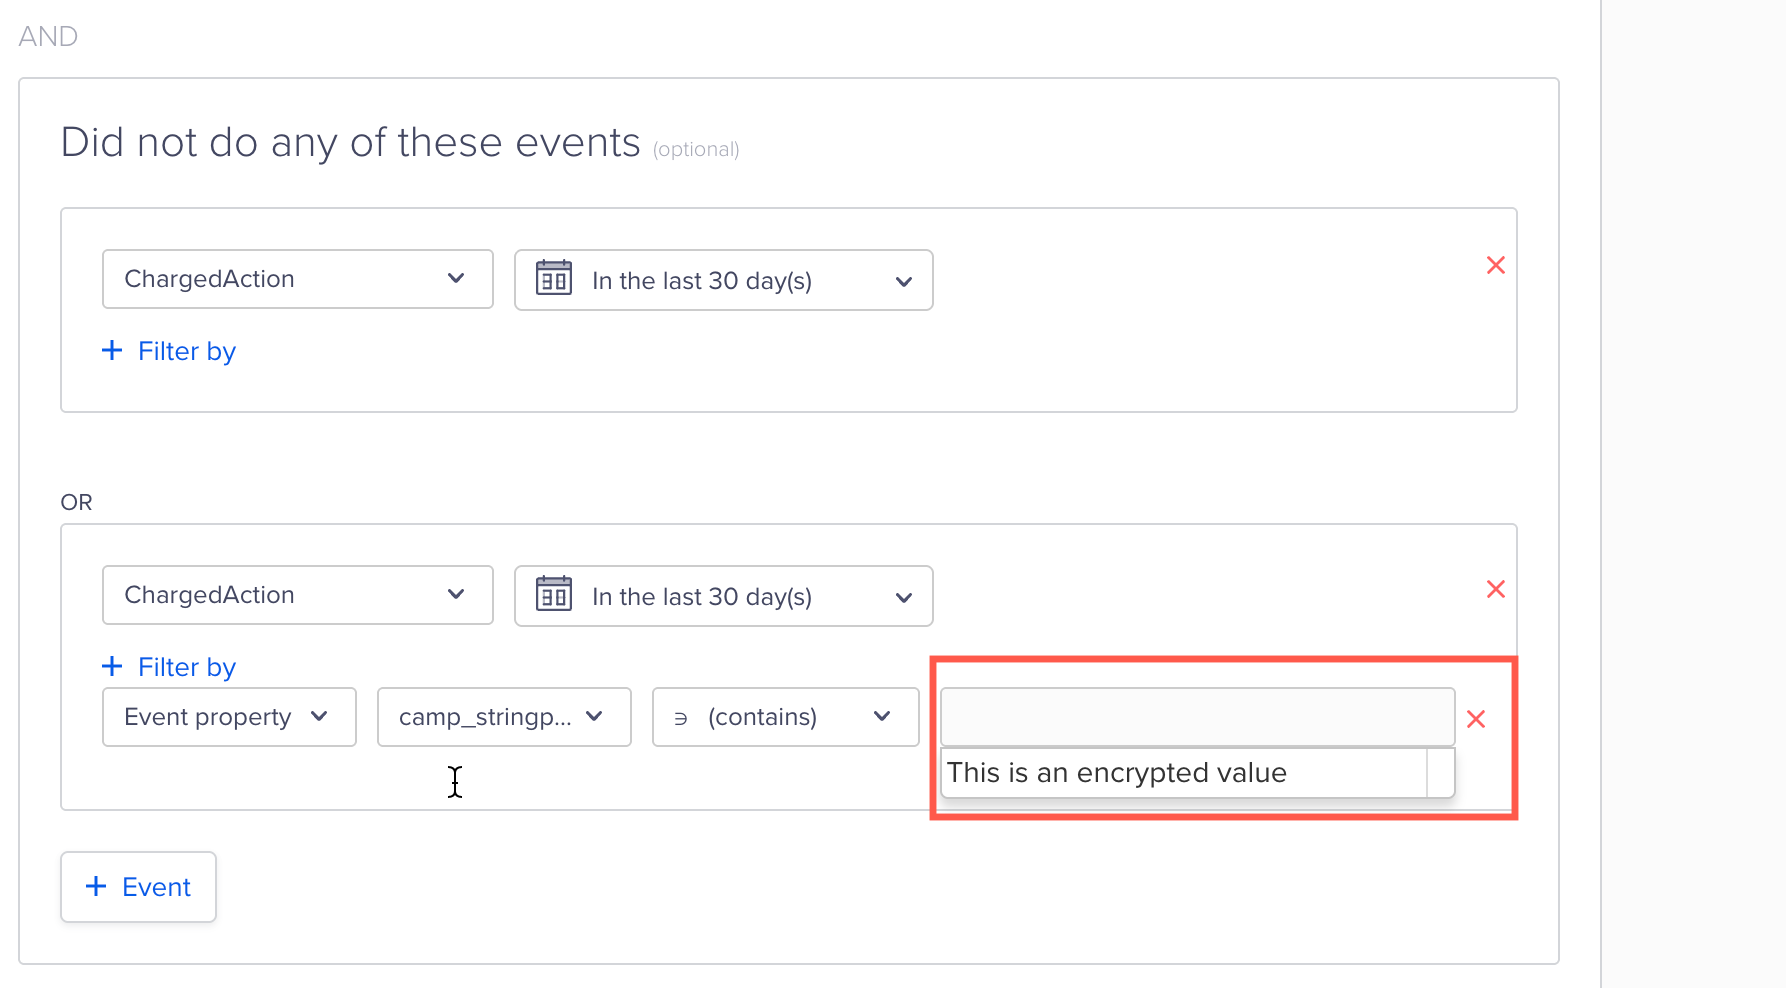The image size is (1786, 988).
Task: Click the plus icon inside the Event button
Action: click(x=96, y=886)
